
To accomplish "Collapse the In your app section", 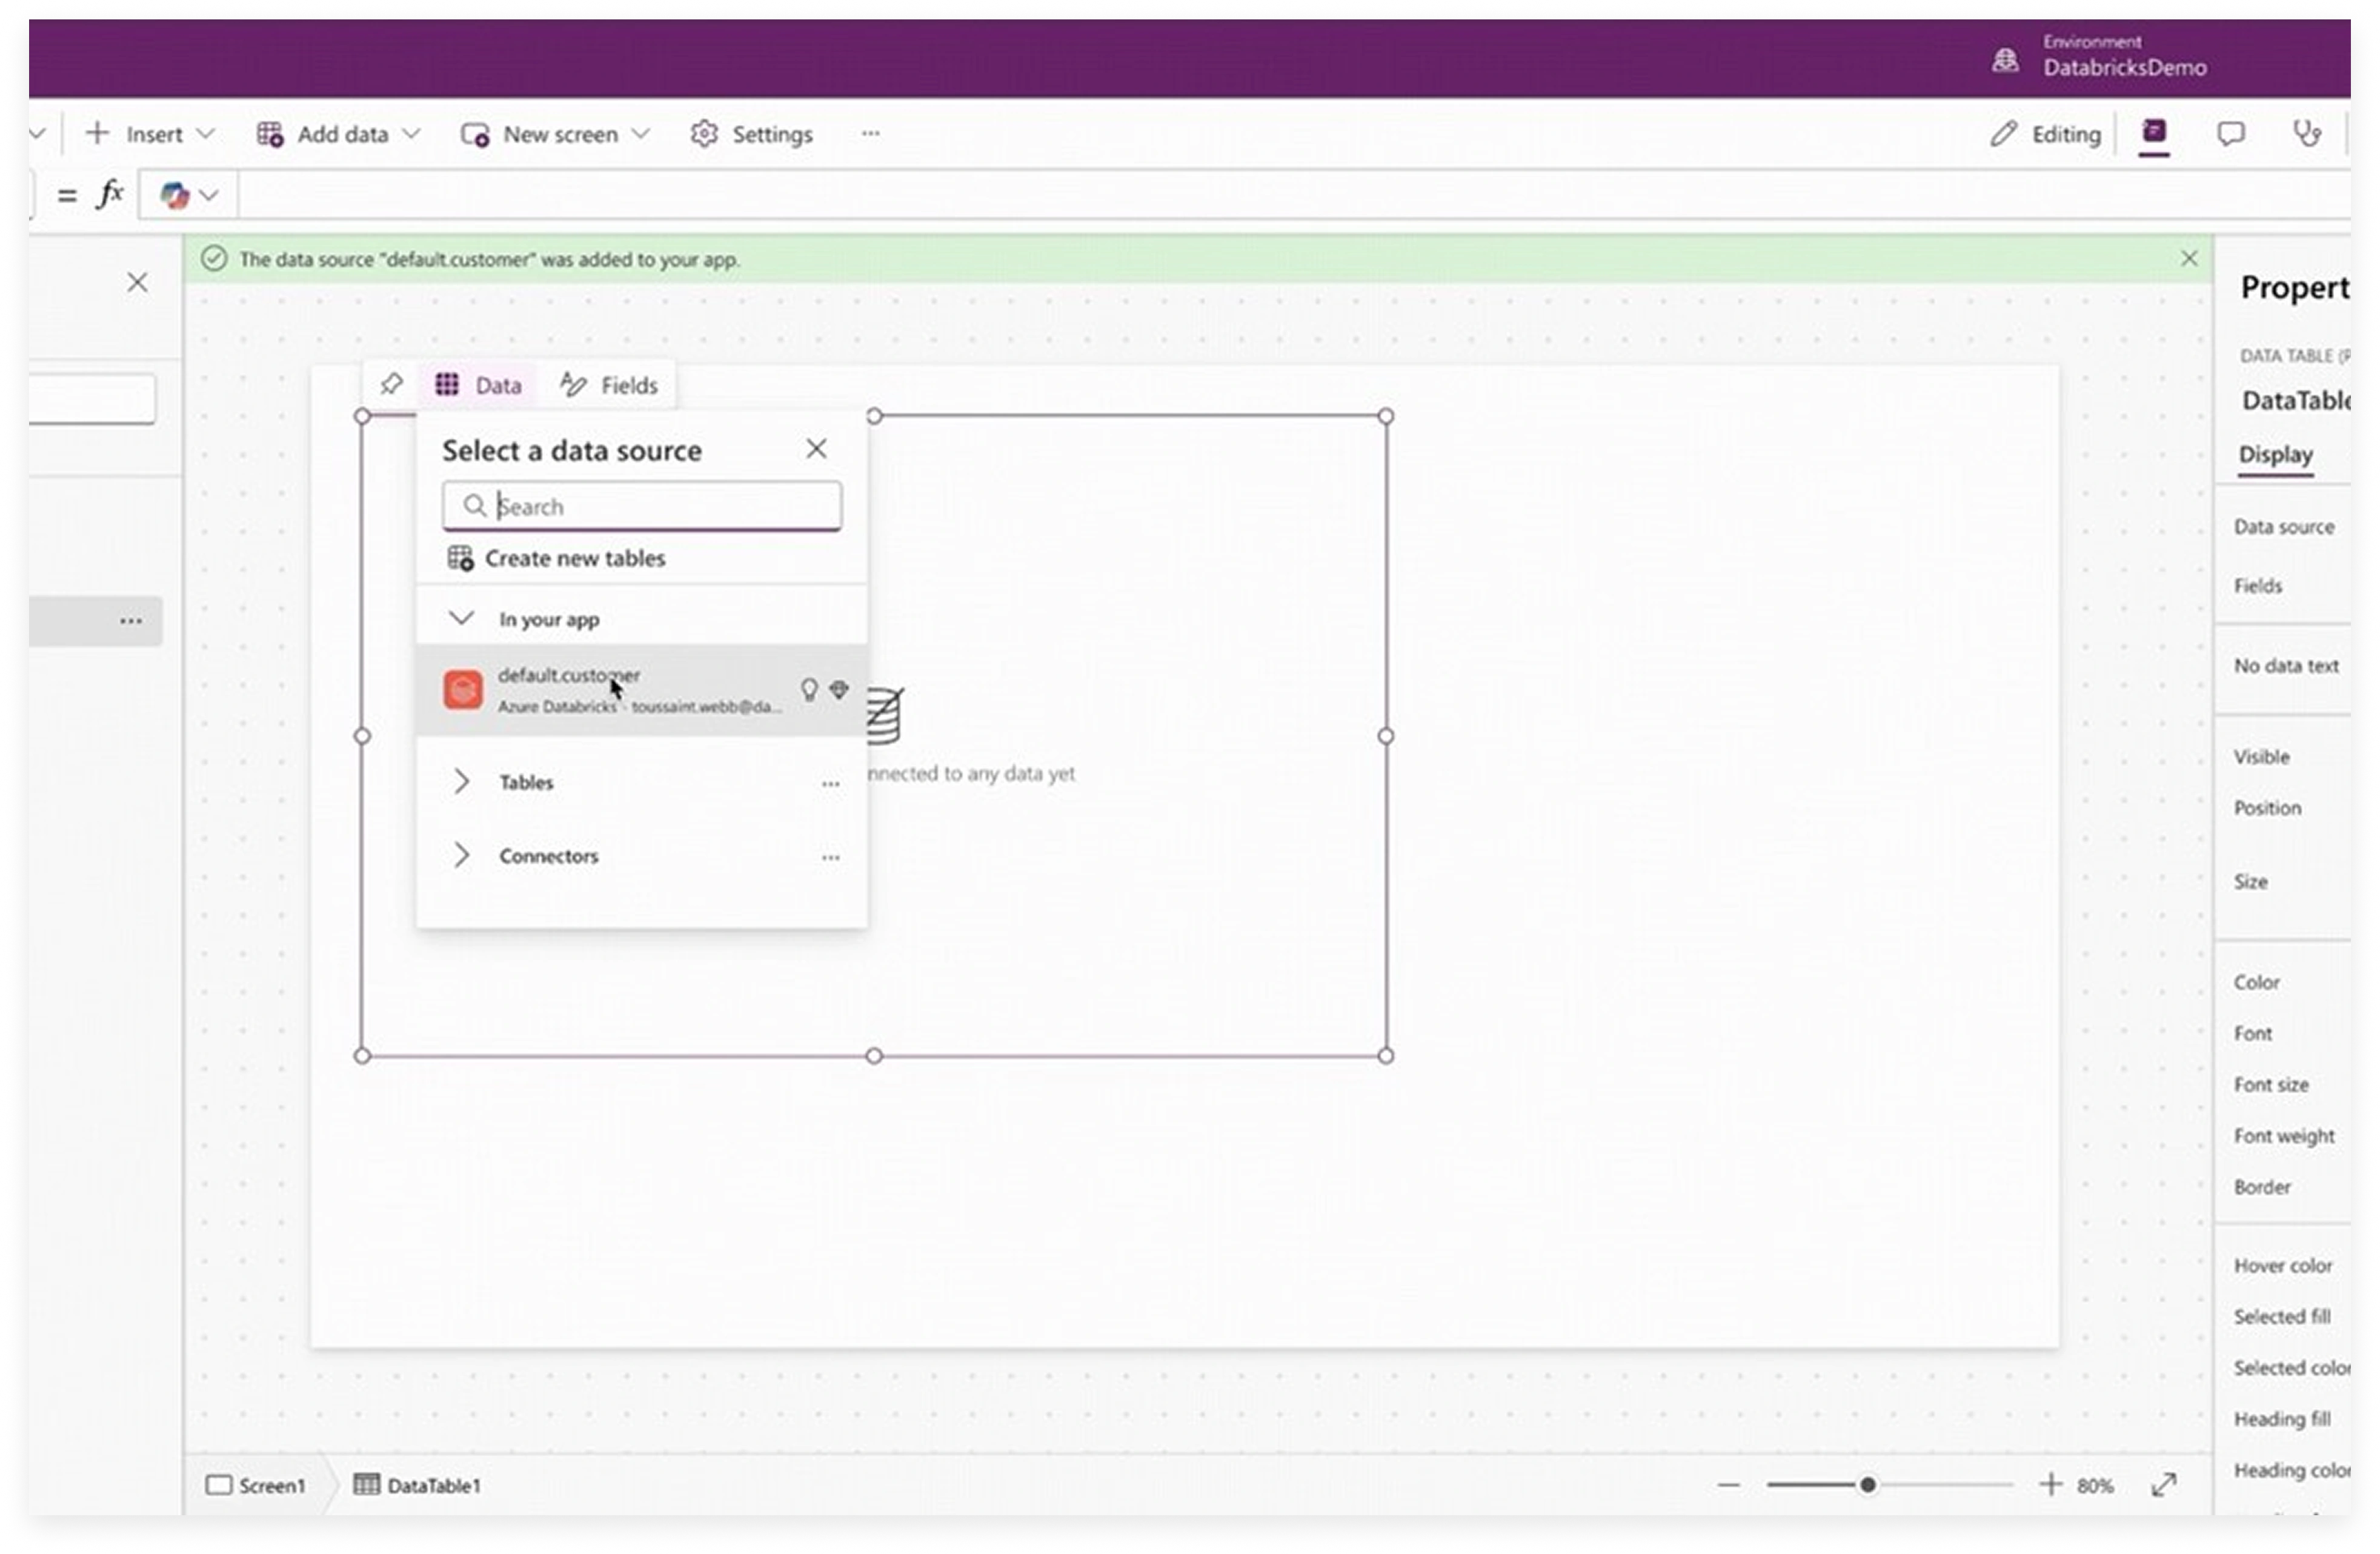I will click(x=462, y=619).
